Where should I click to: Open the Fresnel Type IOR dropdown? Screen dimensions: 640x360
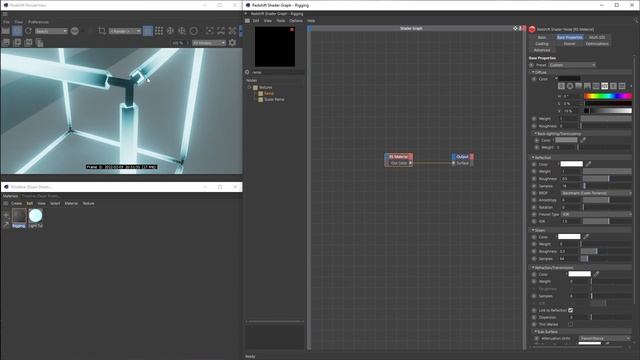click(596, 214)
